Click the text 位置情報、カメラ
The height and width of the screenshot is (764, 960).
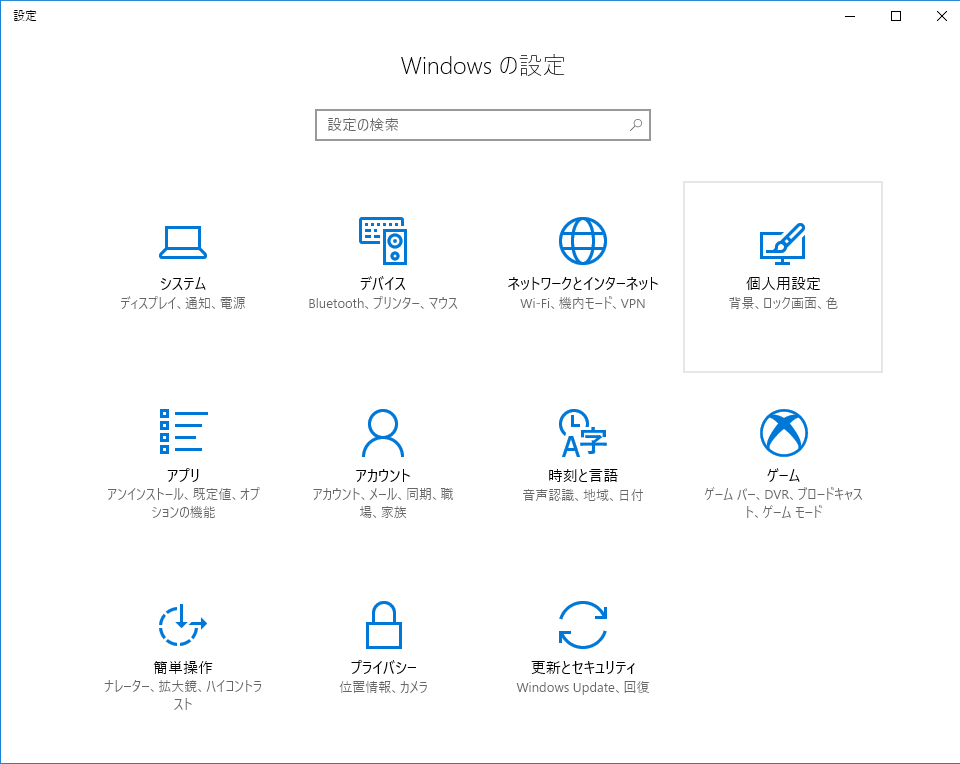383,687
